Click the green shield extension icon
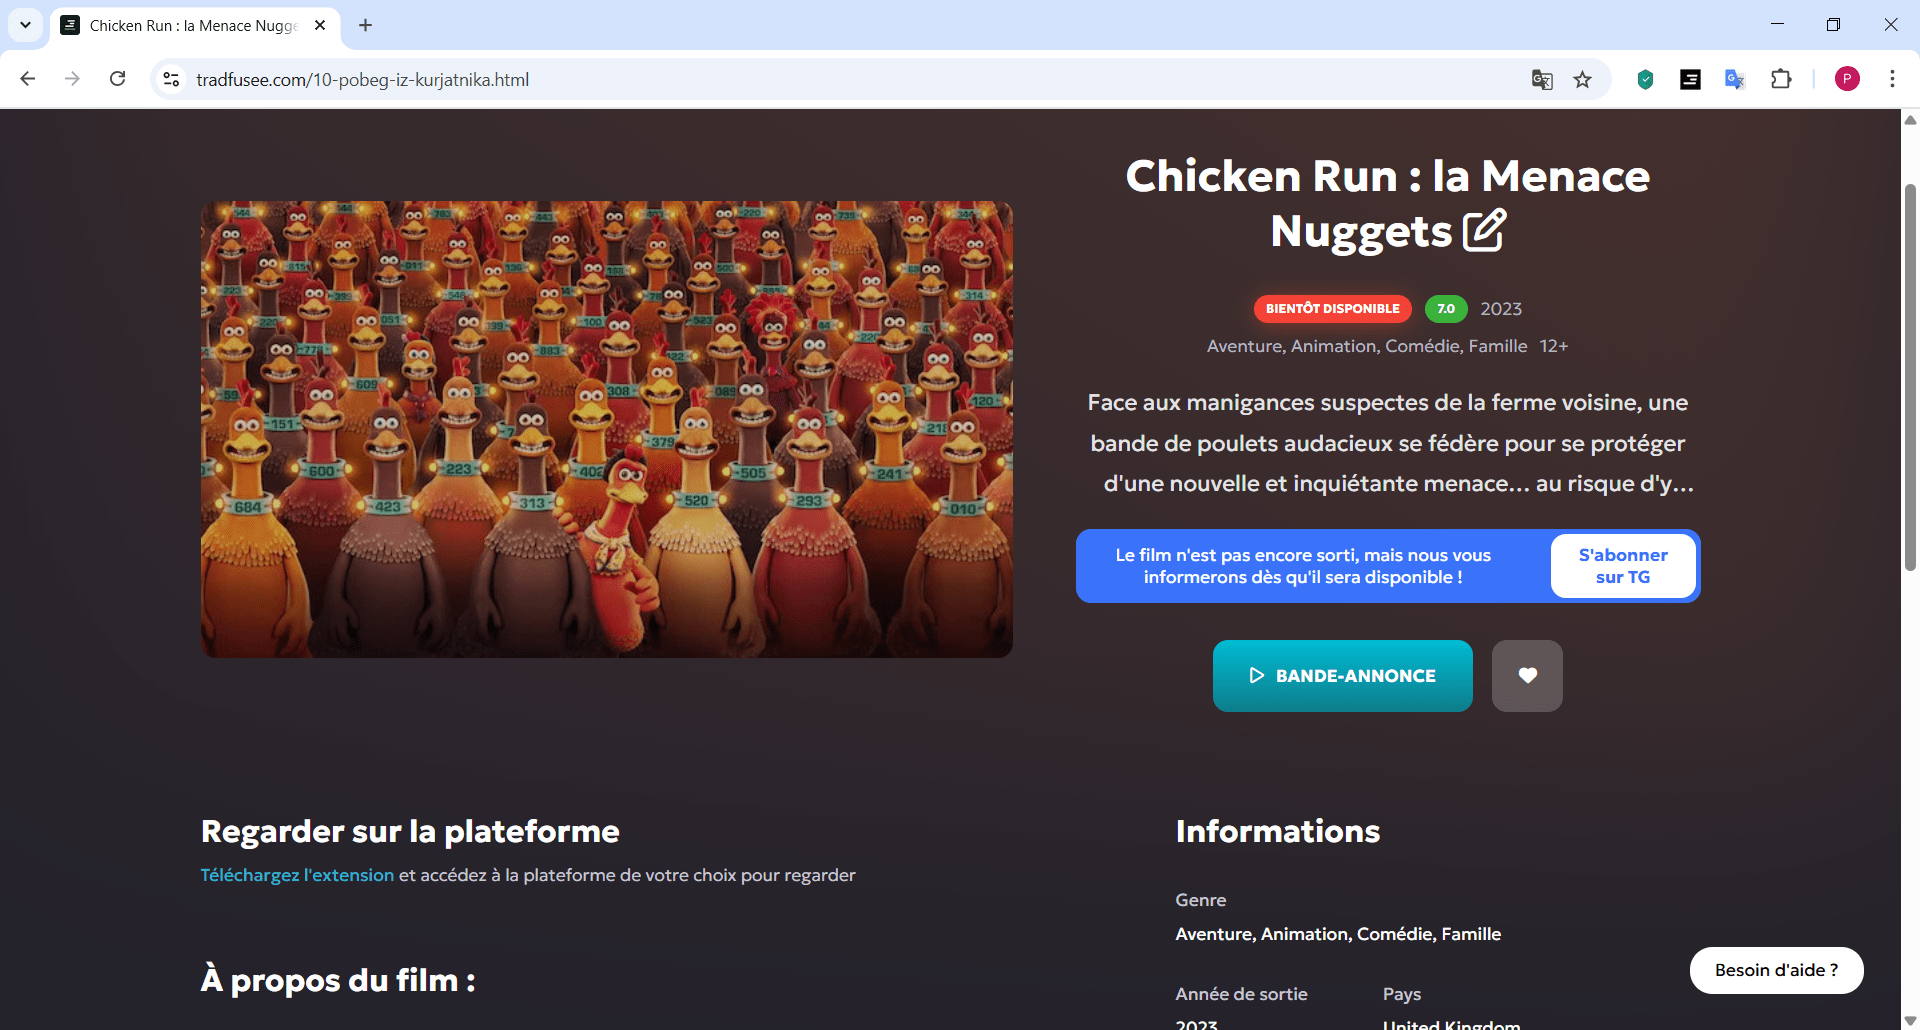 [x=1645, y=80]
